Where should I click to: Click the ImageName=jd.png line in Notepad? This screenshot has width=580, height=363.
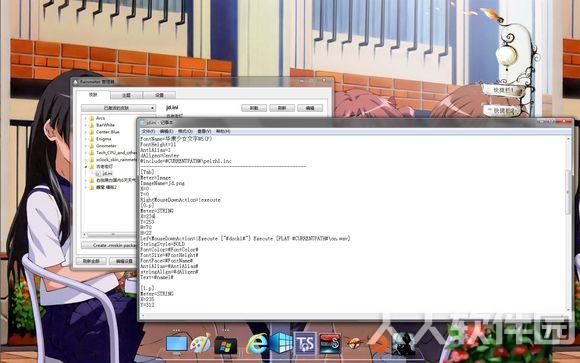pyautogui.click(x=162, y=183)
